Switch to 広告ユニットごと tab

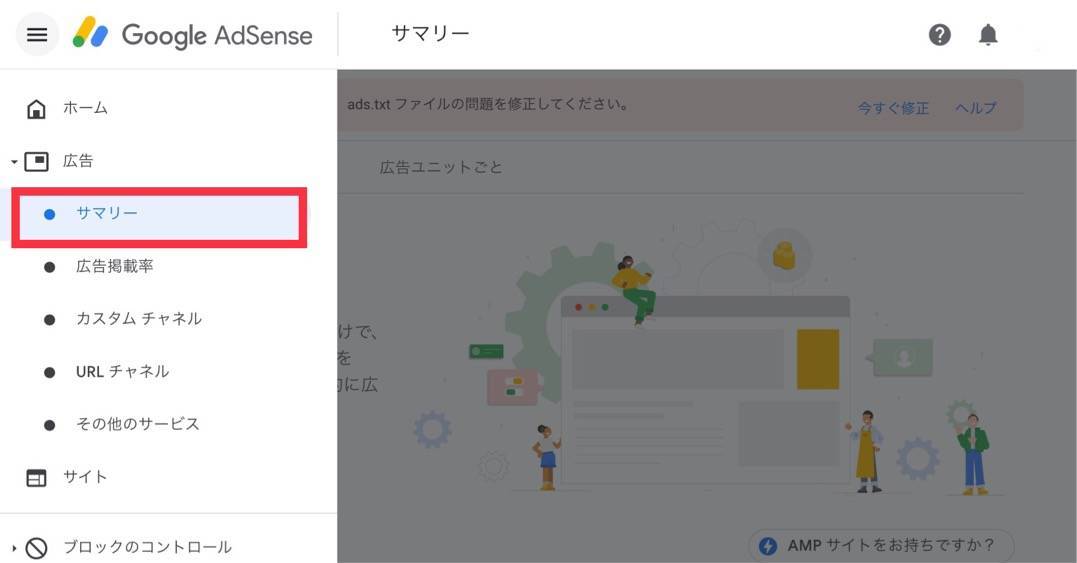(441, 167)
